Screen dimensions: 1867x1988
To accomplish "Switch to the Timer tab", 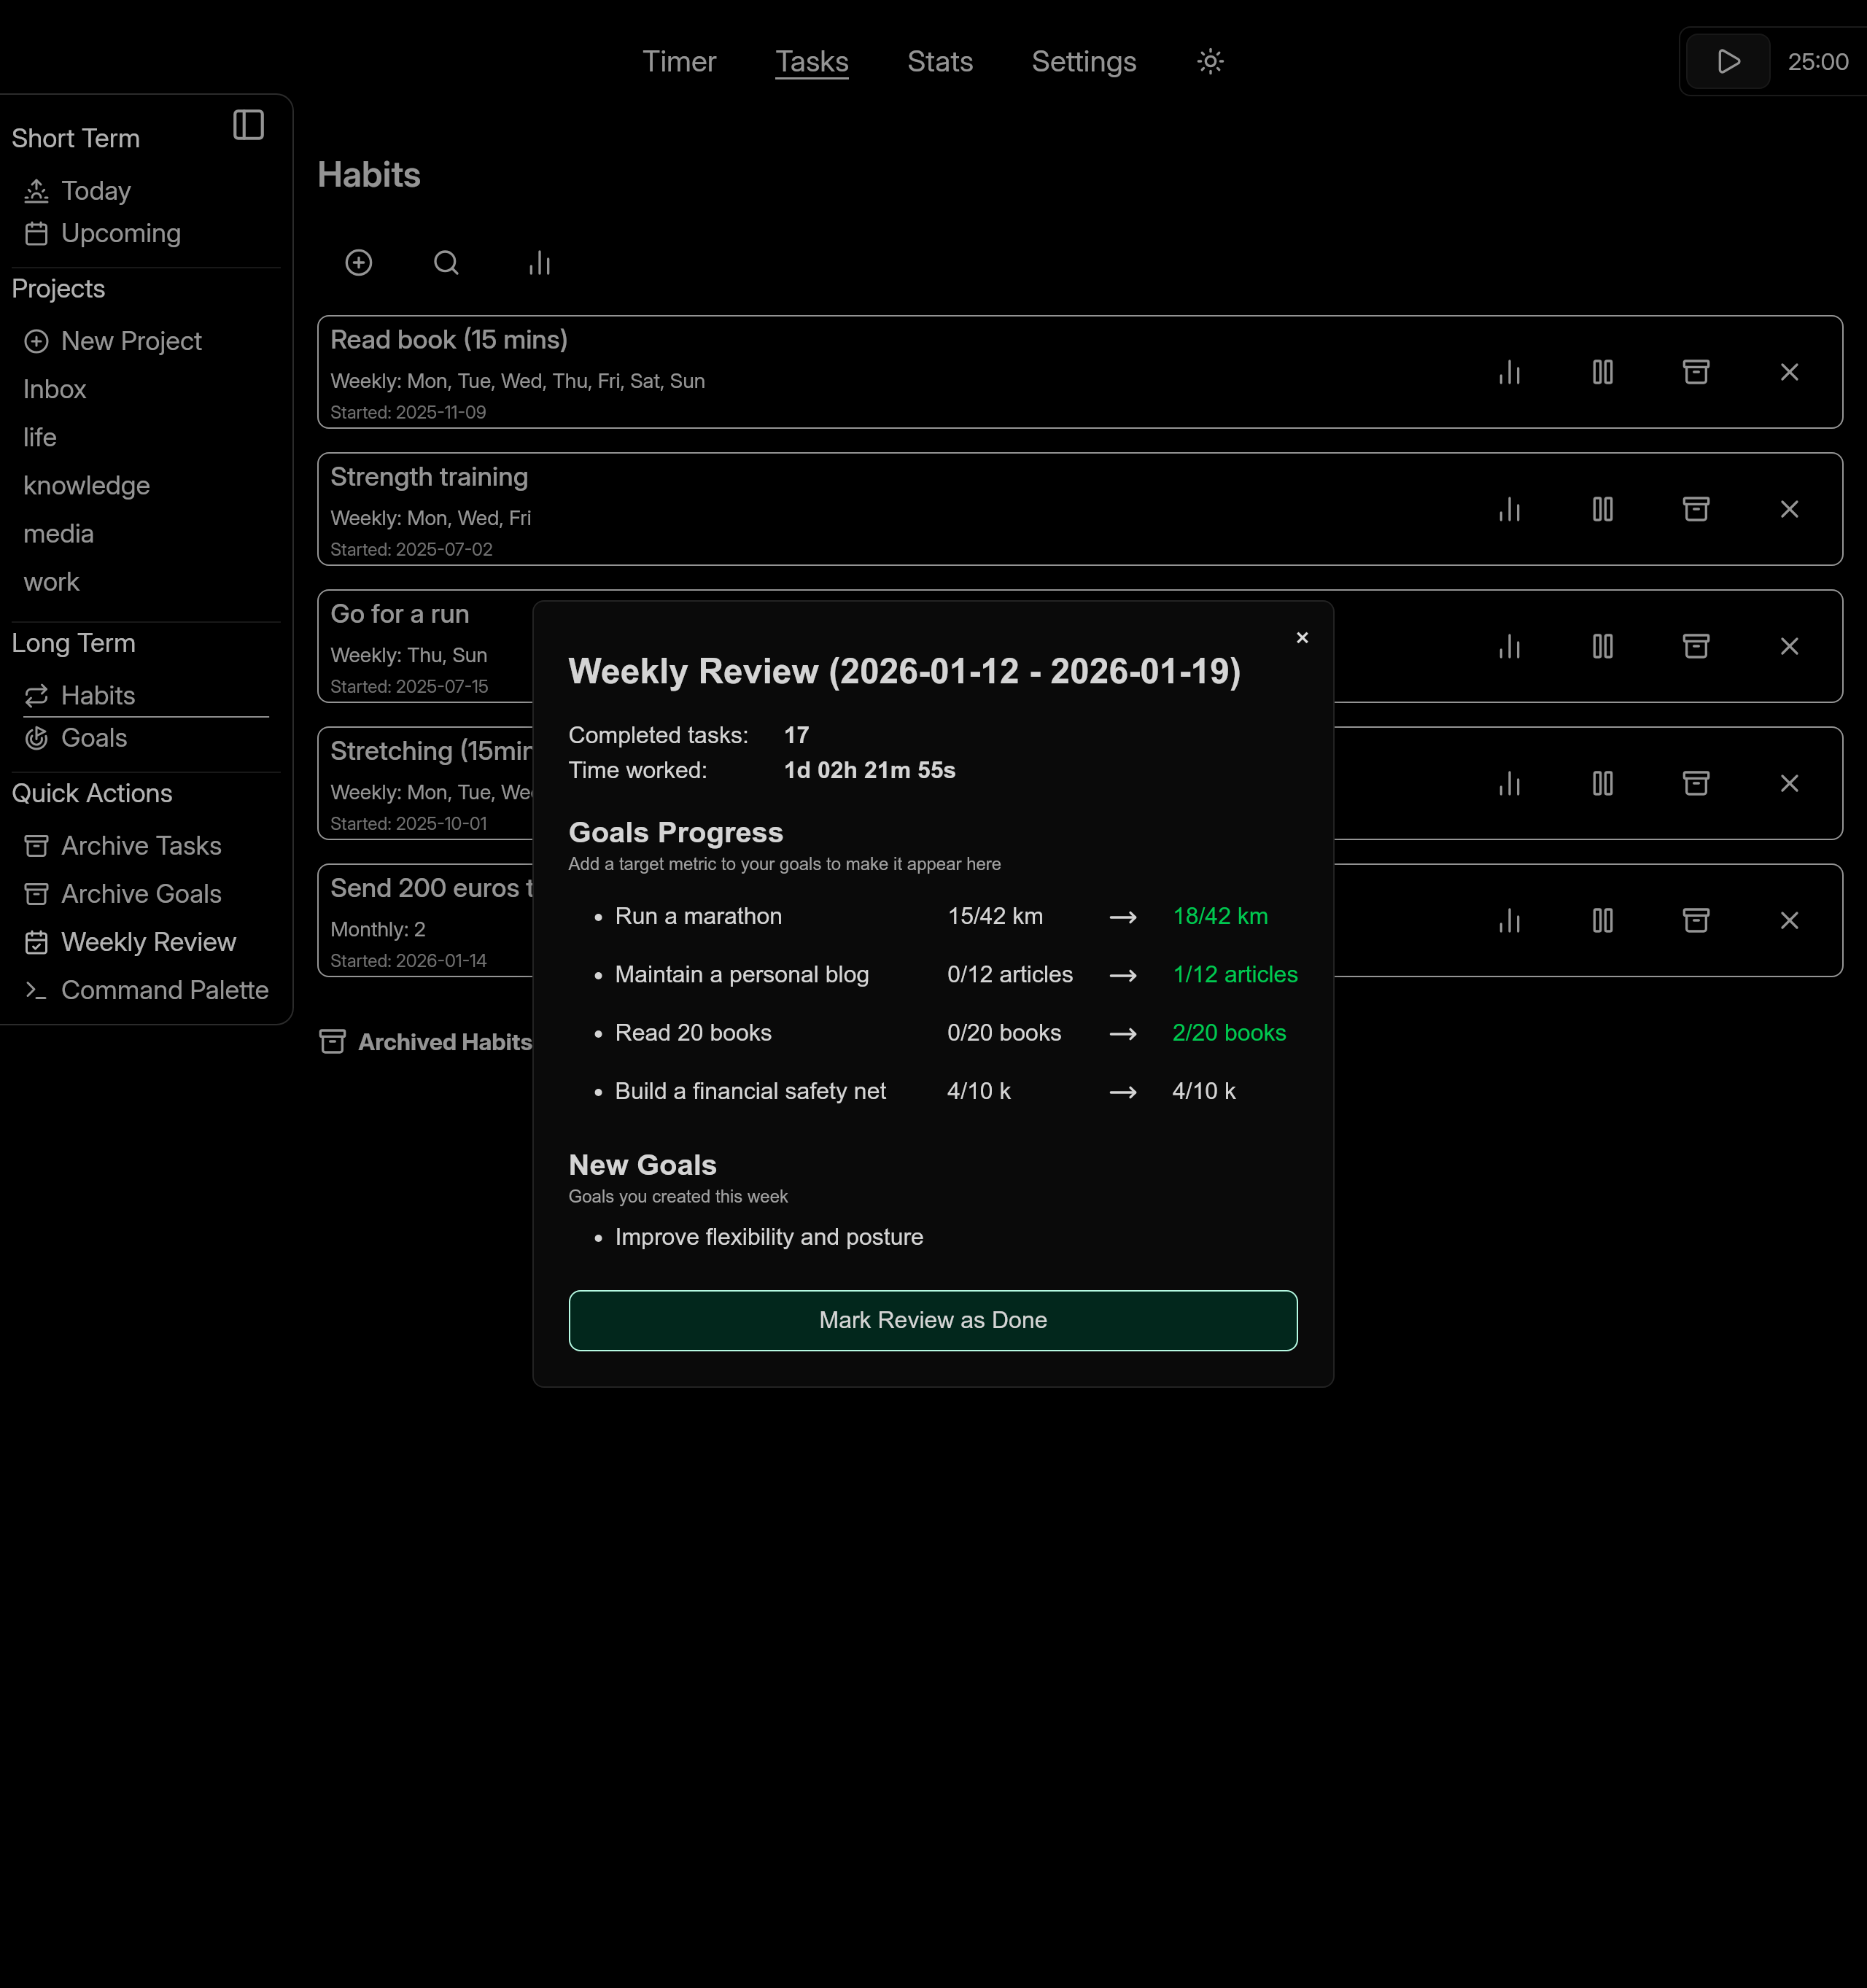I will 679,61.
